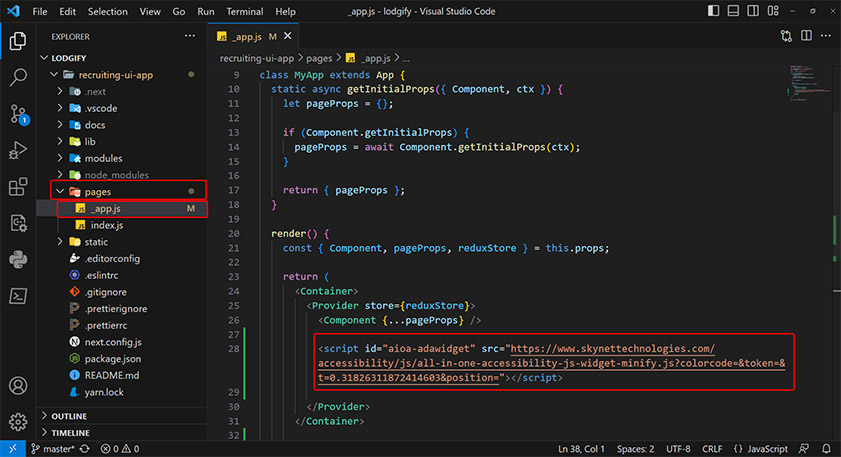841x457 pixels.
Task: Click the master branch in status bar
Action: coord(53,449)
